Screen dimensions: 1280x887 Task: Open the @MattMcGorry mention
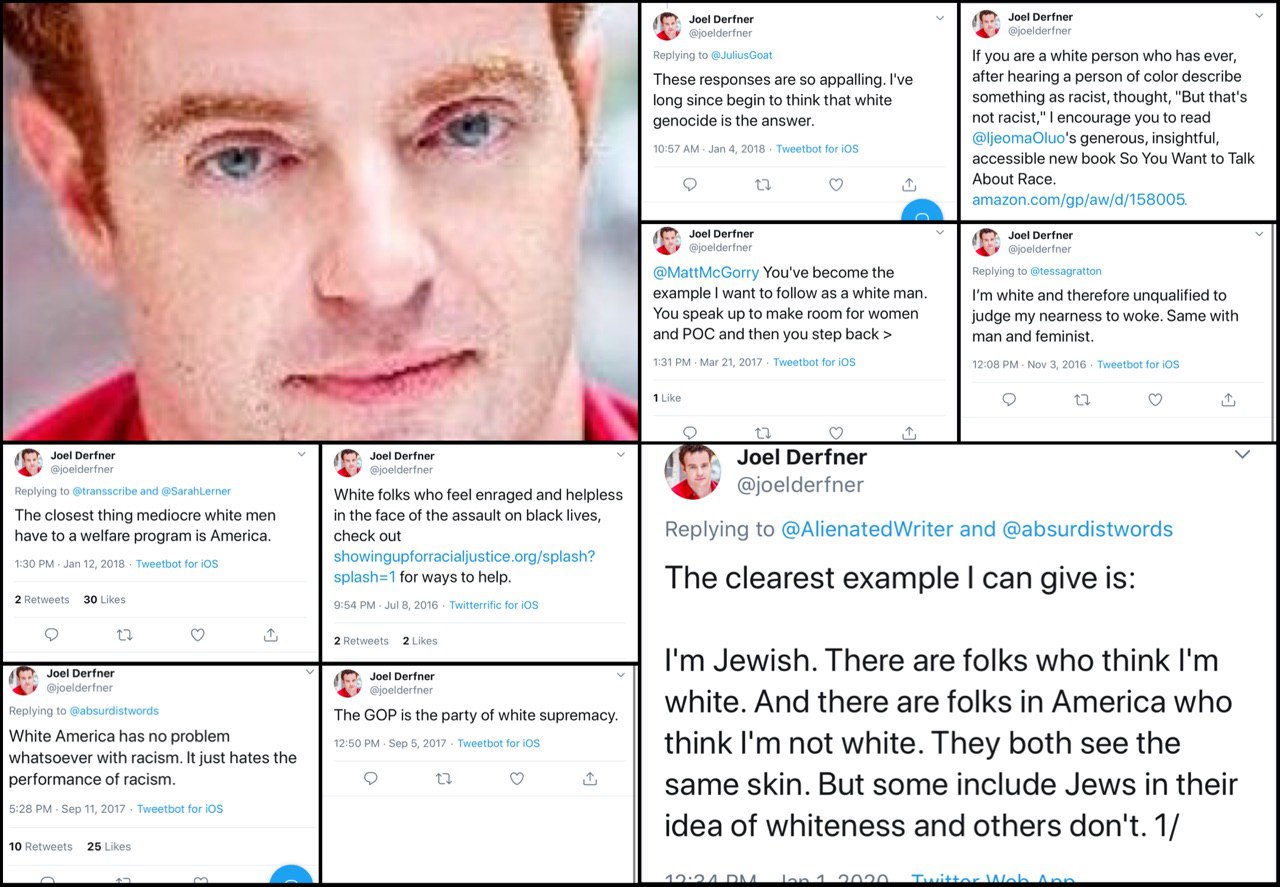(x=706, y=272)
